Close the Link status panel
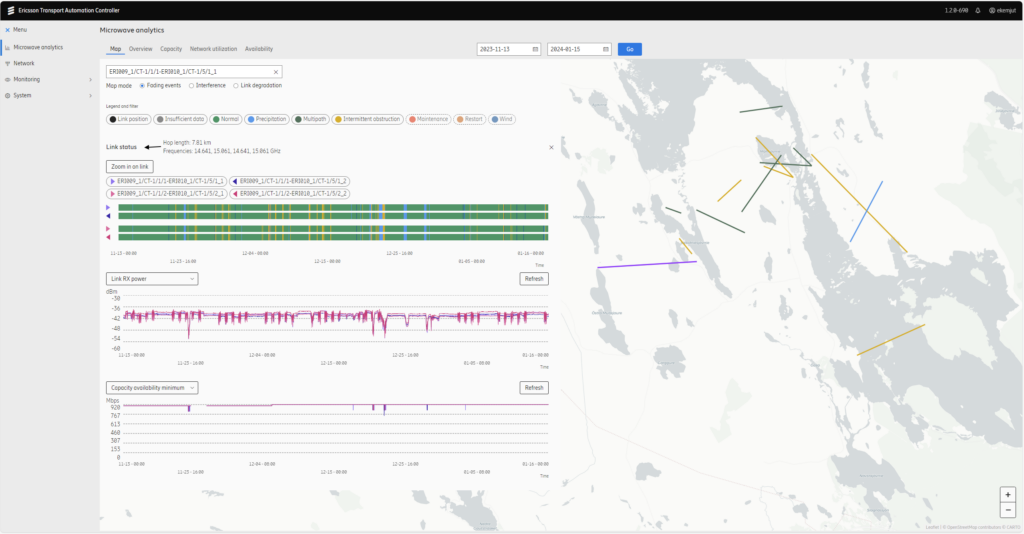Image resolution: width=1024 pixels, height=534 pixels. pyautogui.click(x=551, y=147)
